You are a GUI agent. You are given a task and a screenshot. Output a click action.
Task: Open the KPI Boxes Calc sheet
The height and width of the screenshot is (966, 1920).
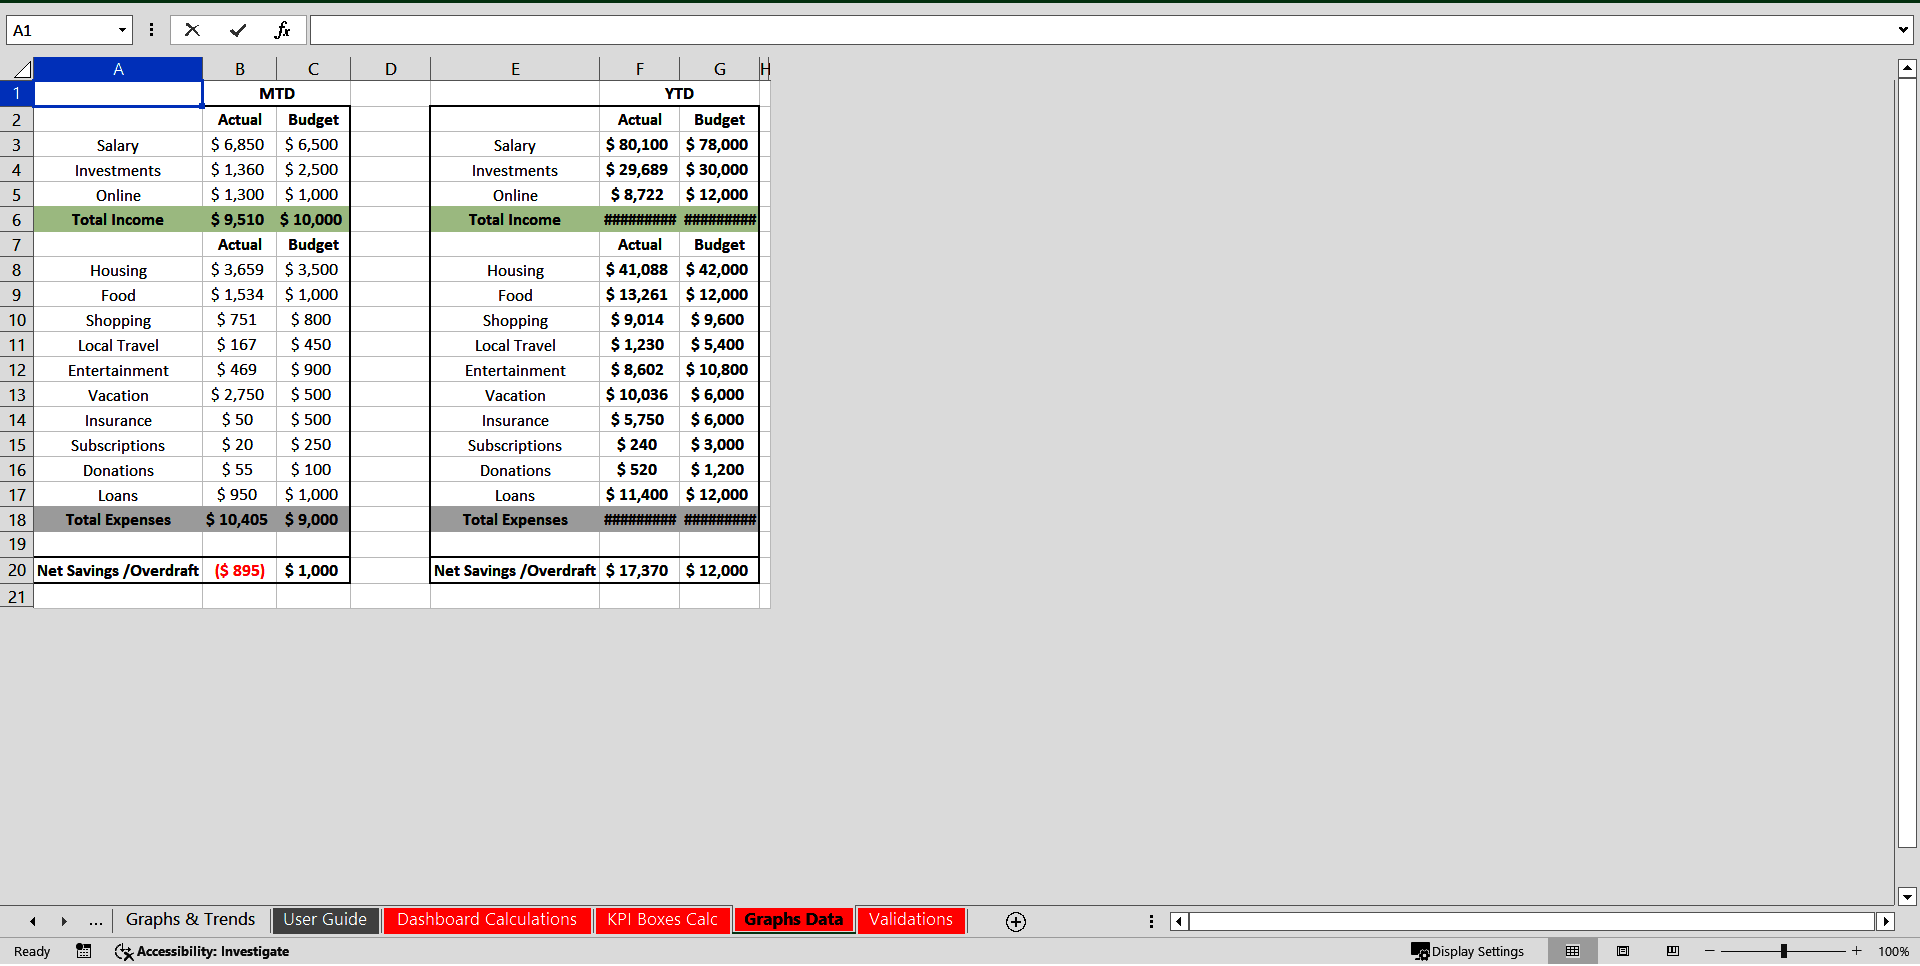click(662, 920)
